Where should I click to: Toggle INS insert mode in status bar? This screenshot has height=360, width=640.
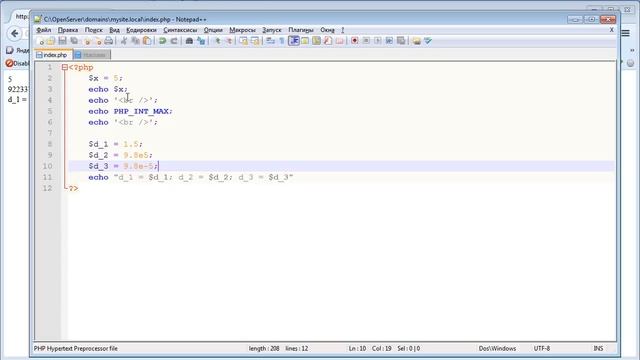[598, 349]
